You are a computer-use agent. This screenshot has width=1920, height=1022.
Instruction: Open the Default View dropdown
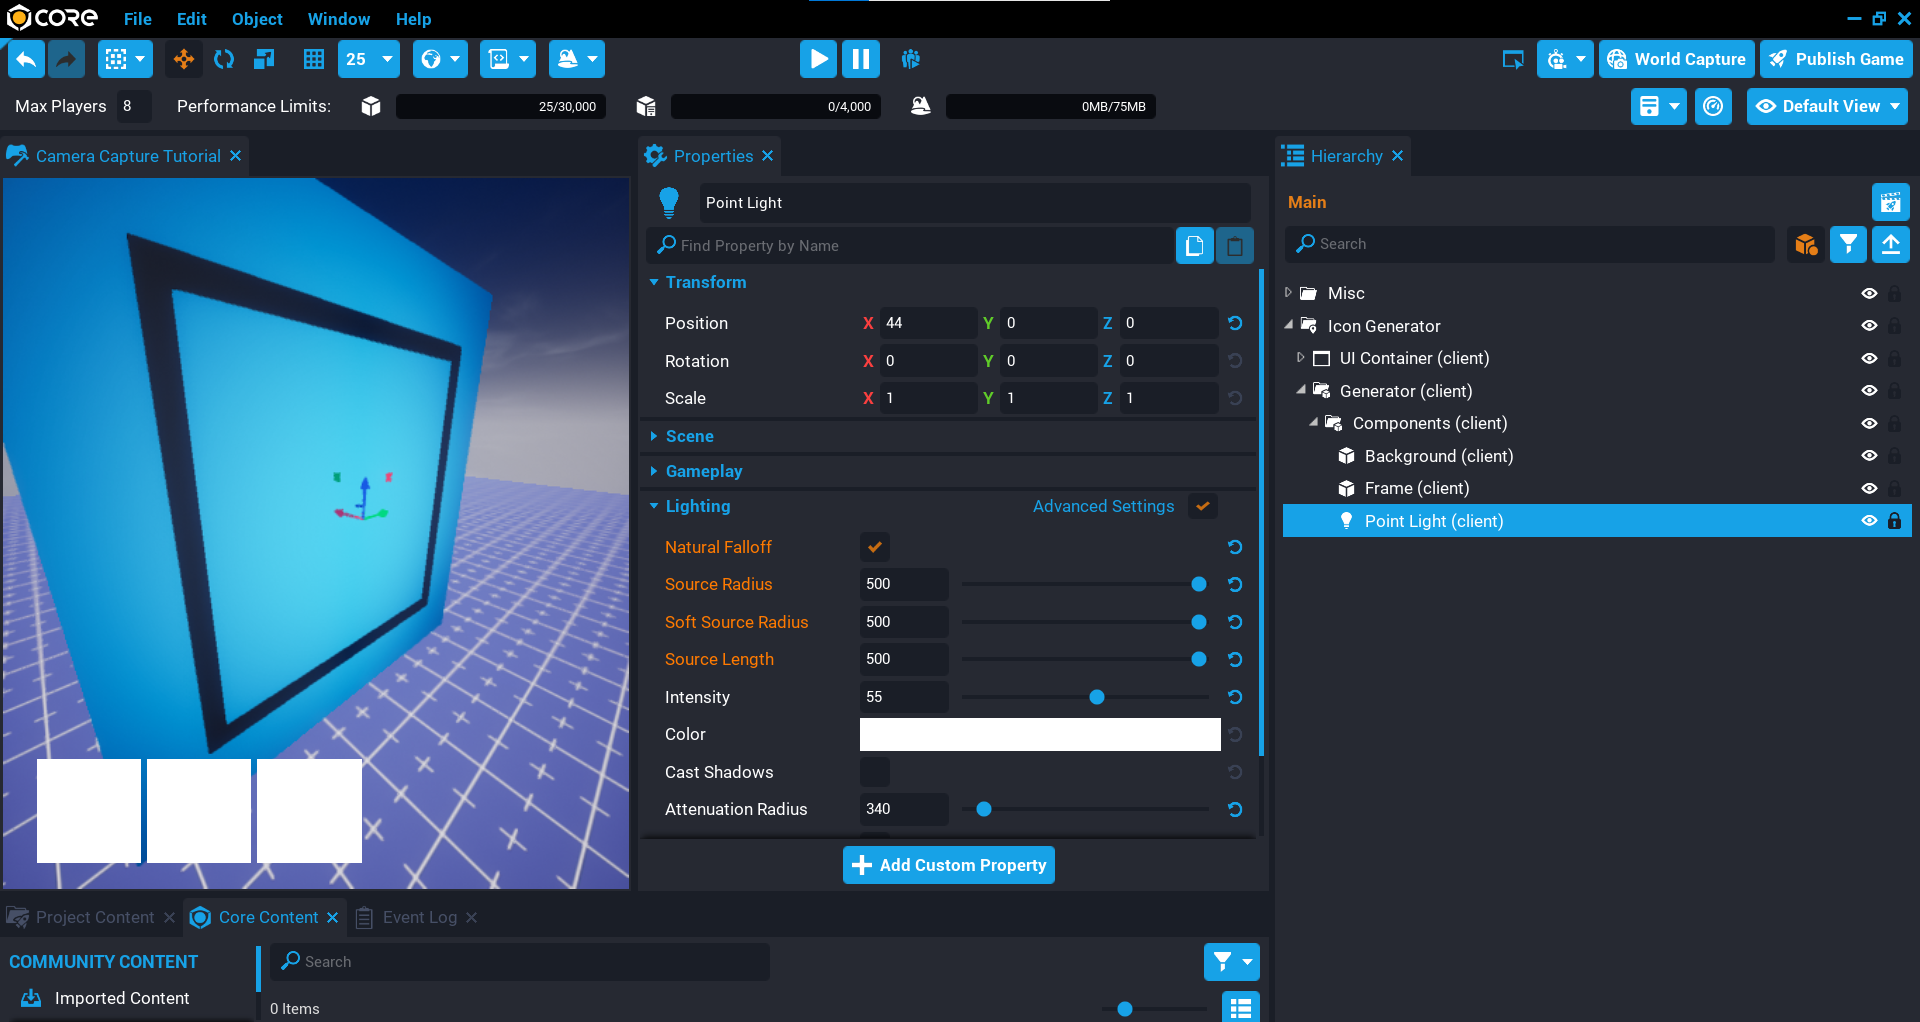click(x=1827, y=107)
